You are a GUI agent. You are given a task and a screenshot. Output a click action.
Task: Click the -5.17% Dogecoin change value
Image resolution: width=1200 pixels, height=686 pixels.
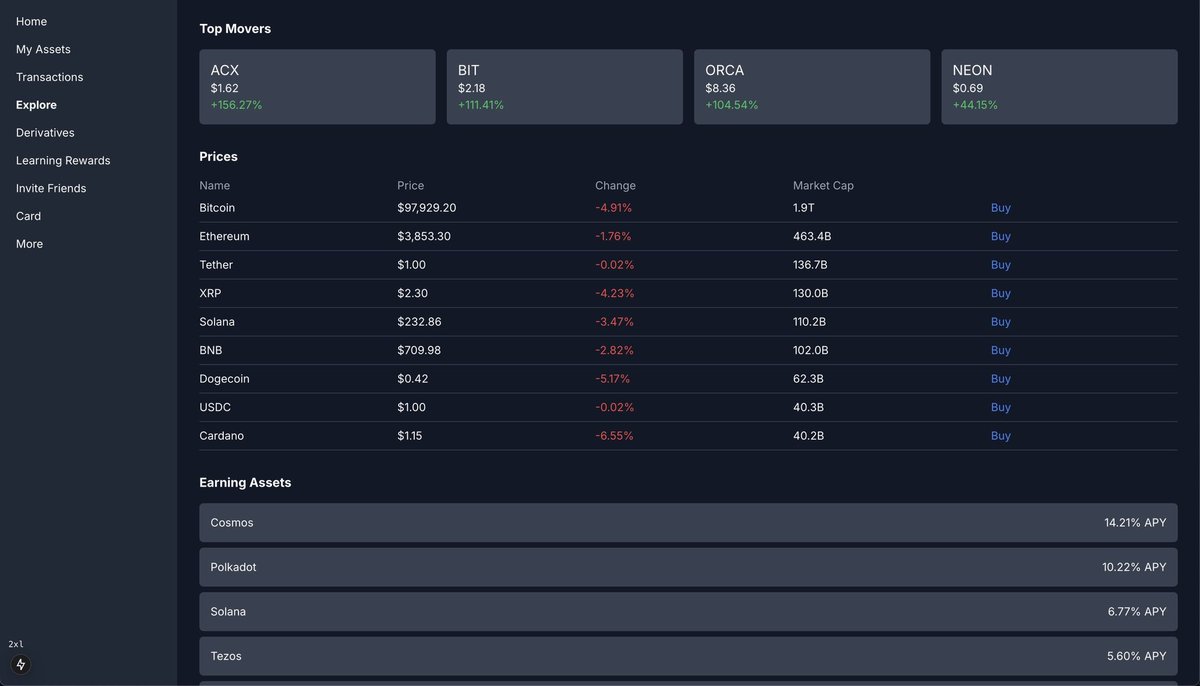point(612,379)
